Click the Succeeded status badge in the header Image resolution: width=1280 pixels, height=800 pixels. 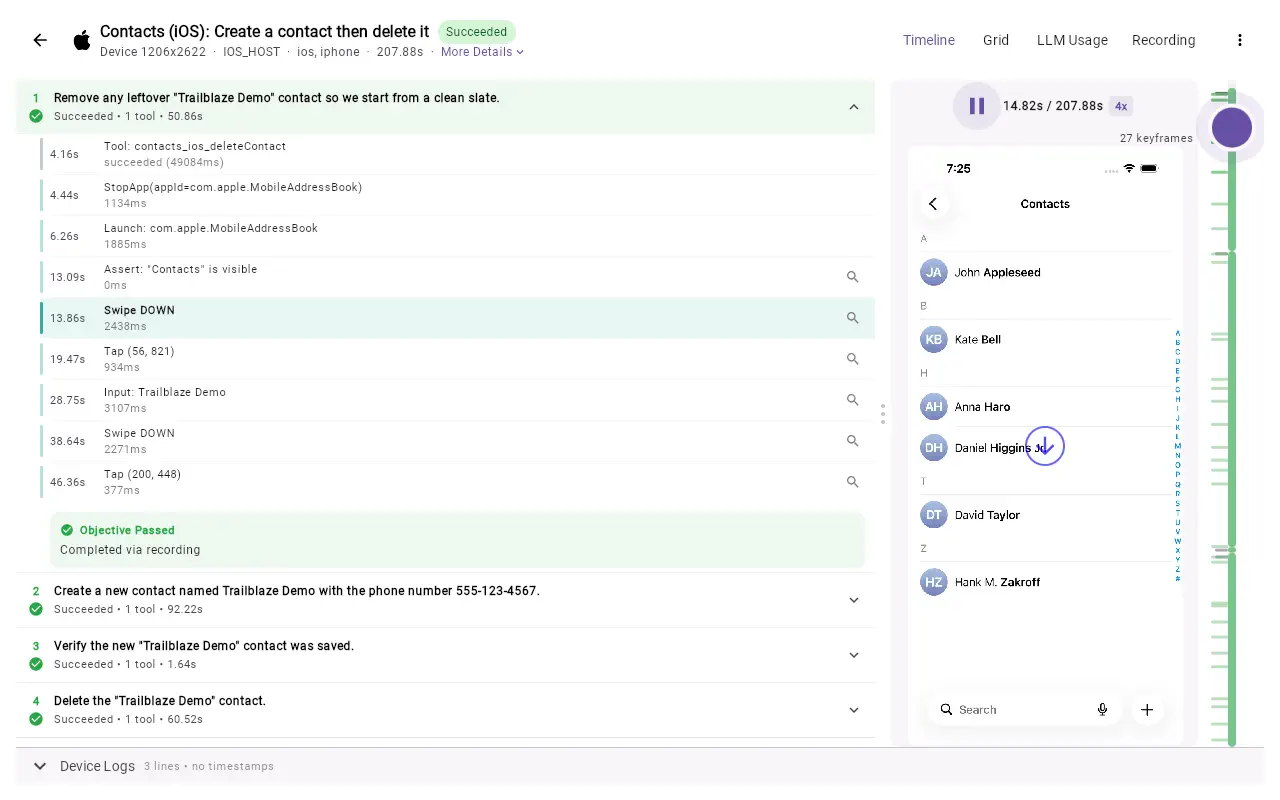click(x=477, y=32)
